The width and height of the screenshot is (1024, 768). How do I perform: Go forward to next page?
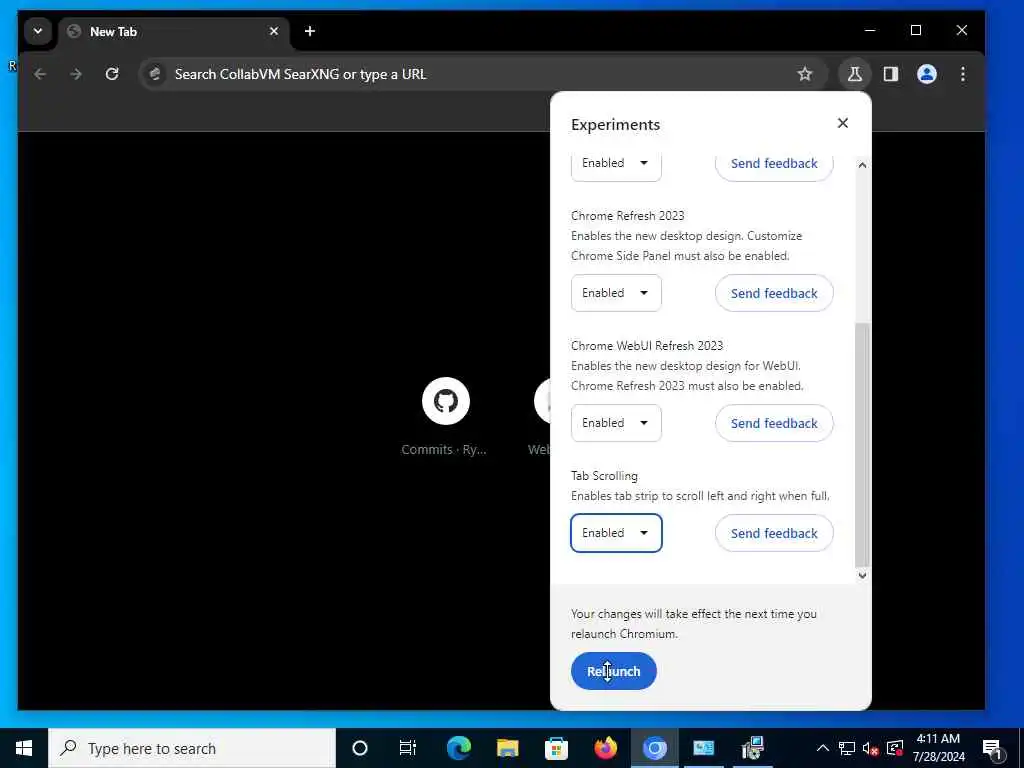pyautogui.click(x=76, y=74)
